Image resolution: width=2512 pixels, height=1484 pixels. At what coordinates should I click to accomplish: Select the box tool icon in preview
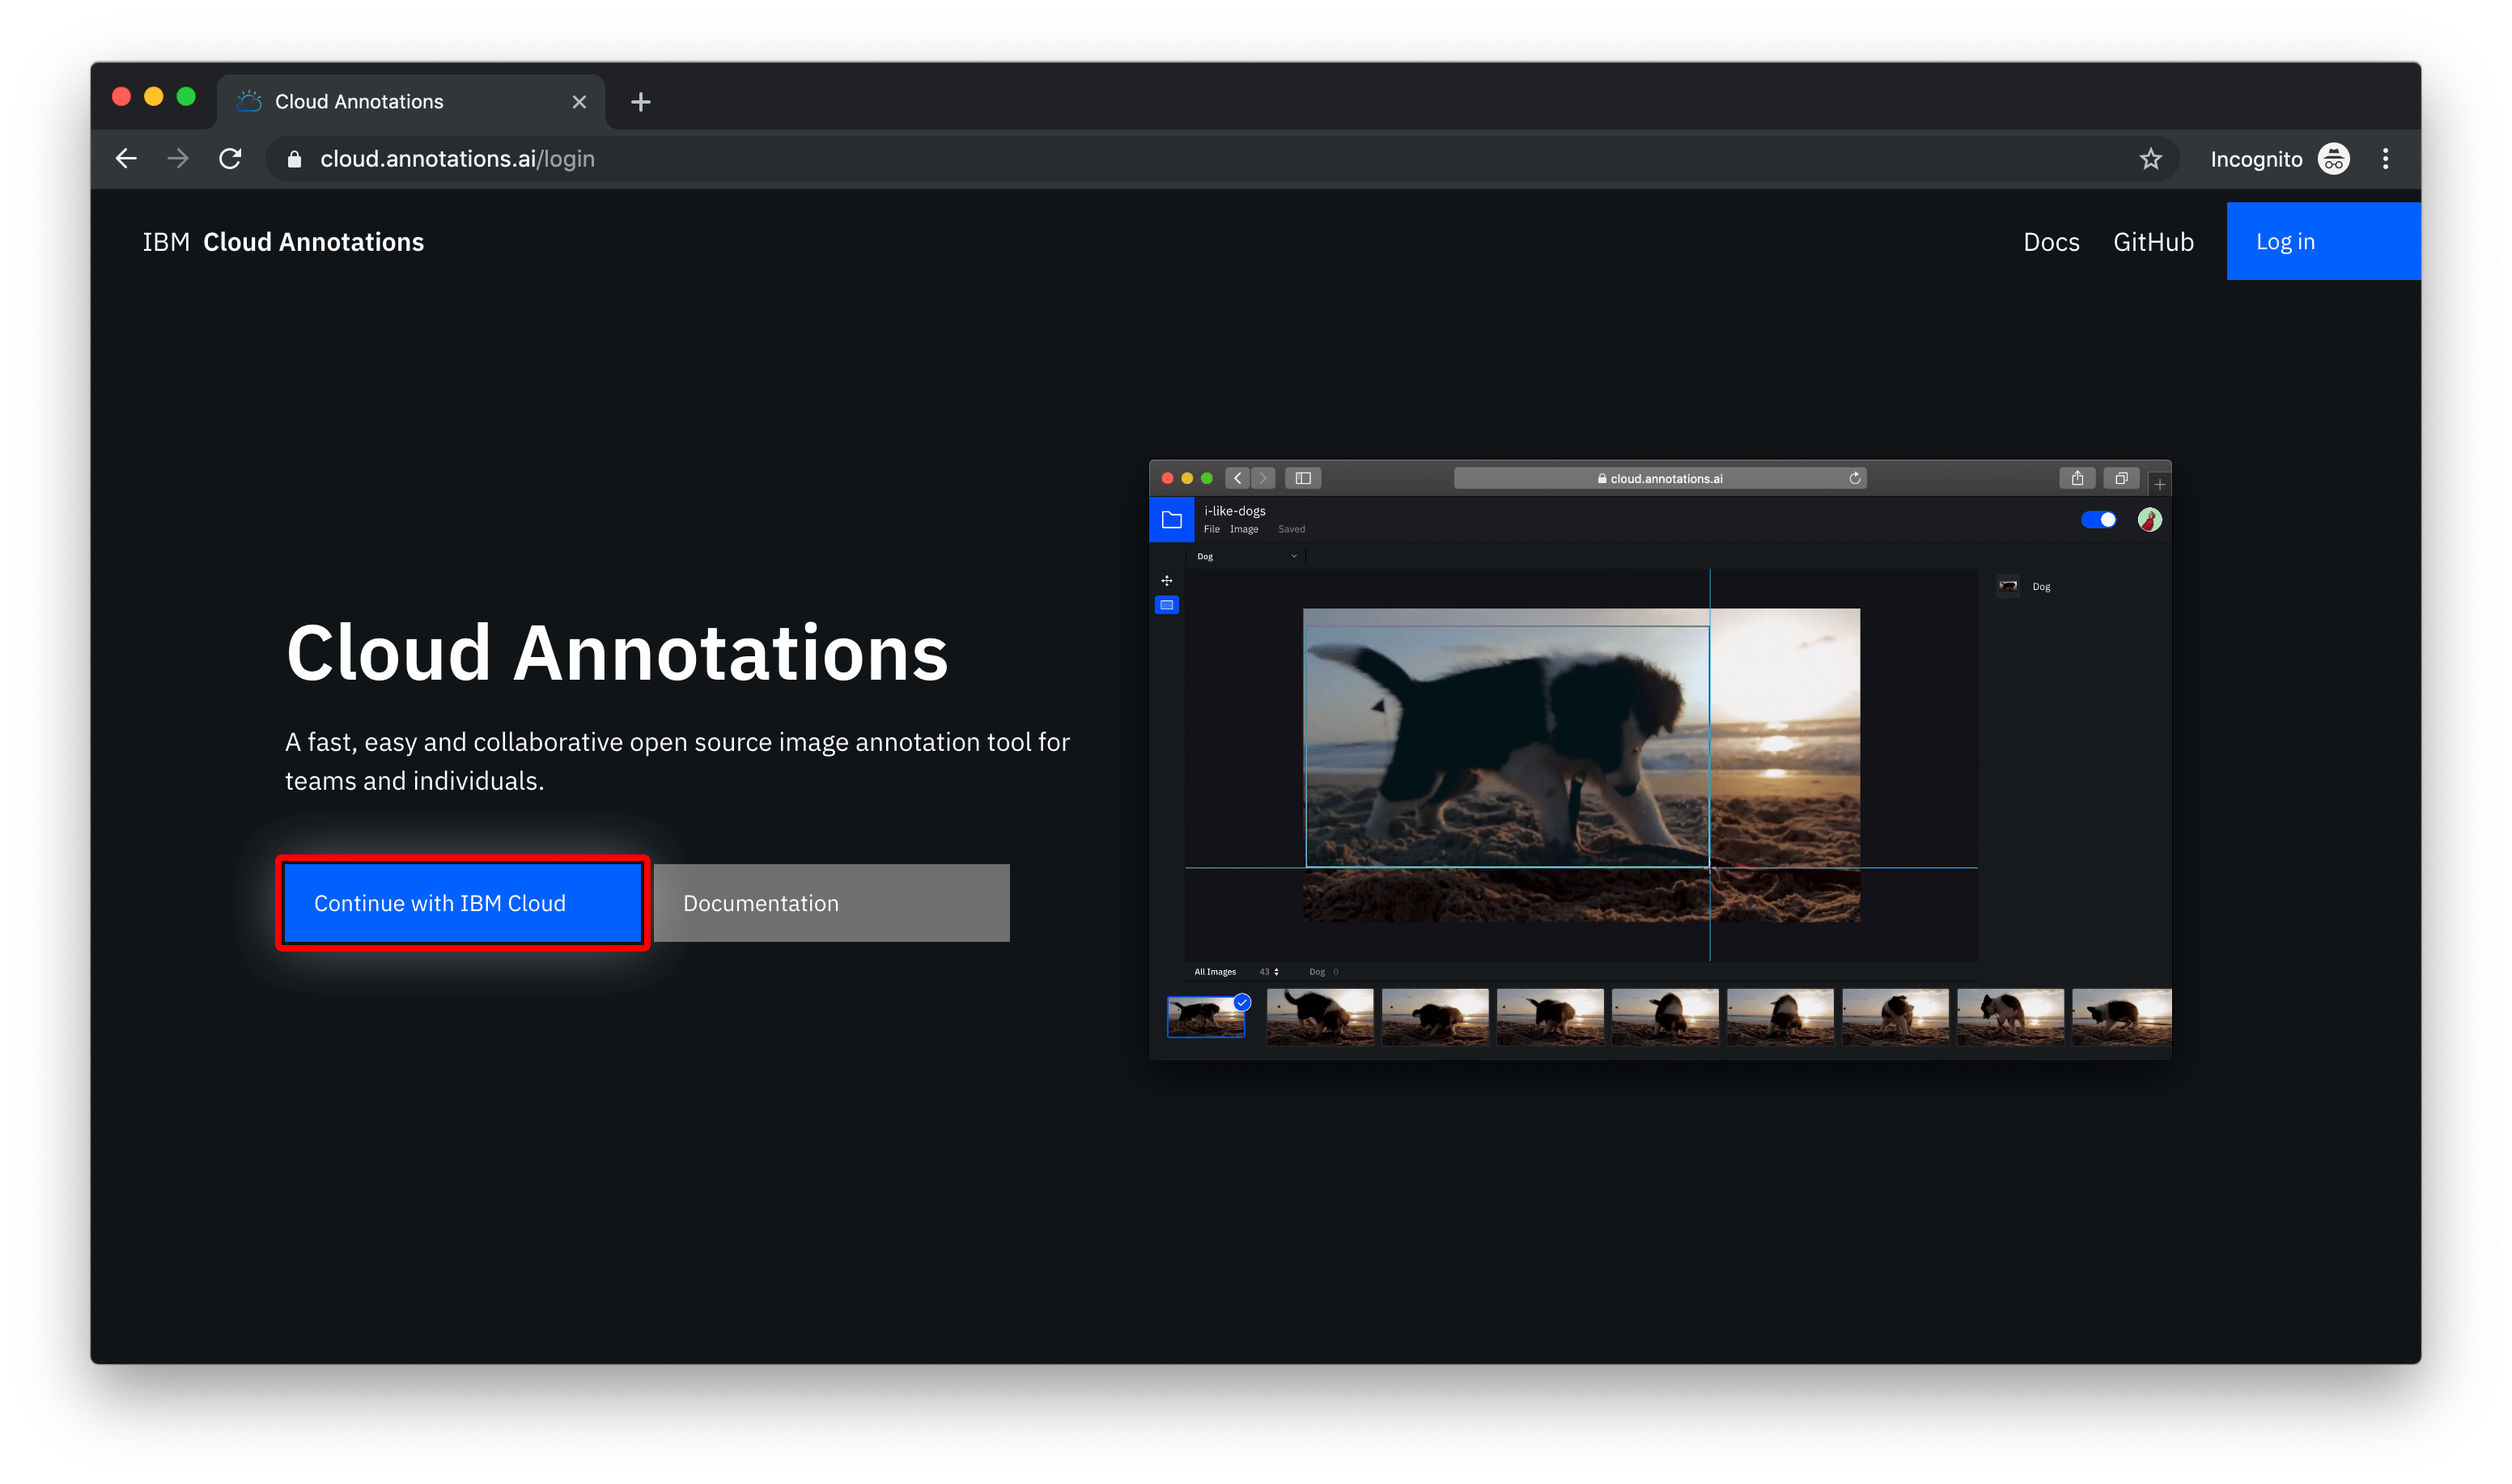point(1167,605)
